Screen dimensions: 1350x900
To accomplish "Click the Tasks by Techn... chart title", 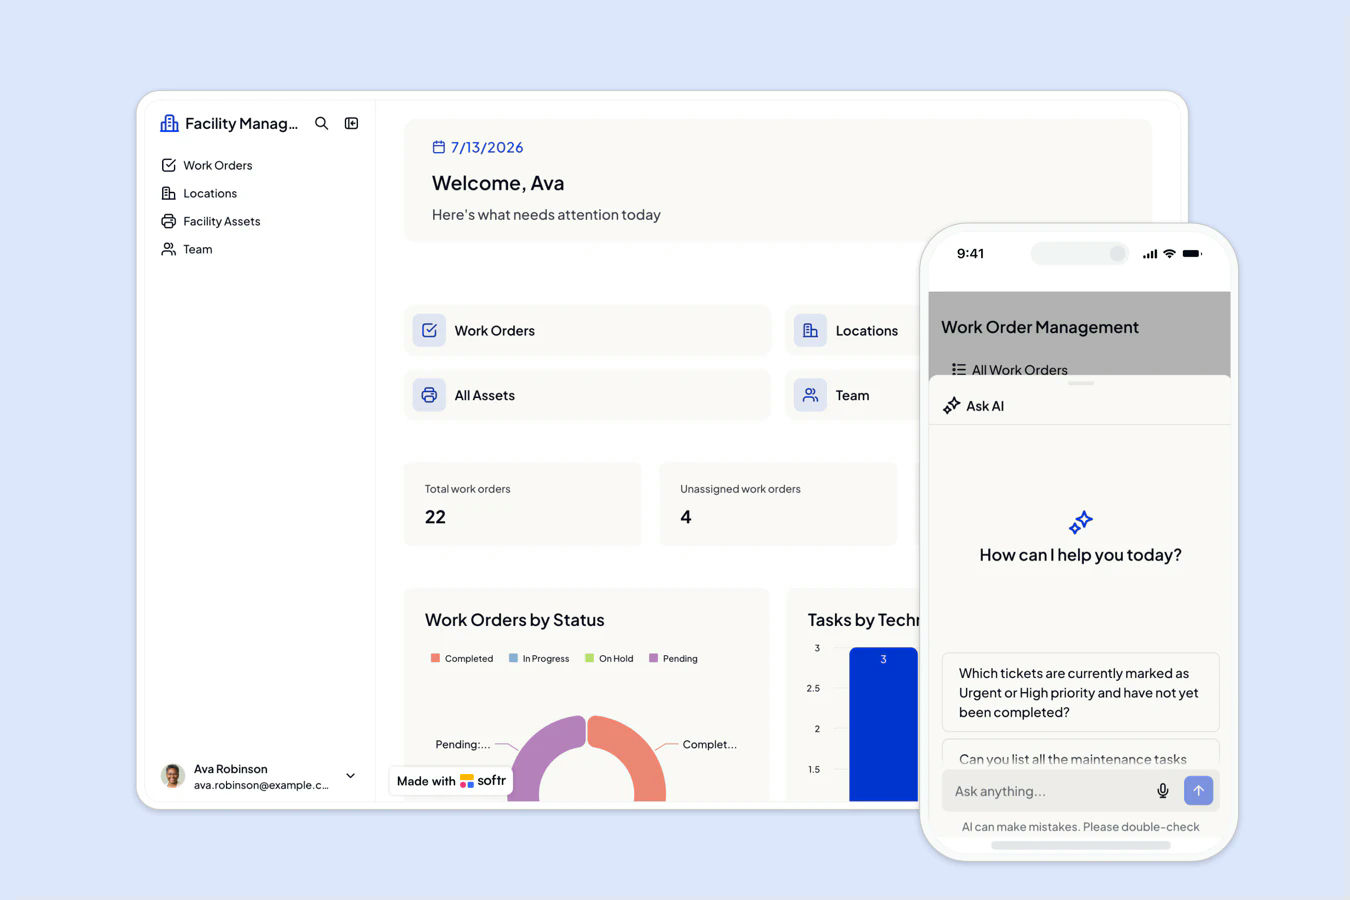I will tap(863, 620).
